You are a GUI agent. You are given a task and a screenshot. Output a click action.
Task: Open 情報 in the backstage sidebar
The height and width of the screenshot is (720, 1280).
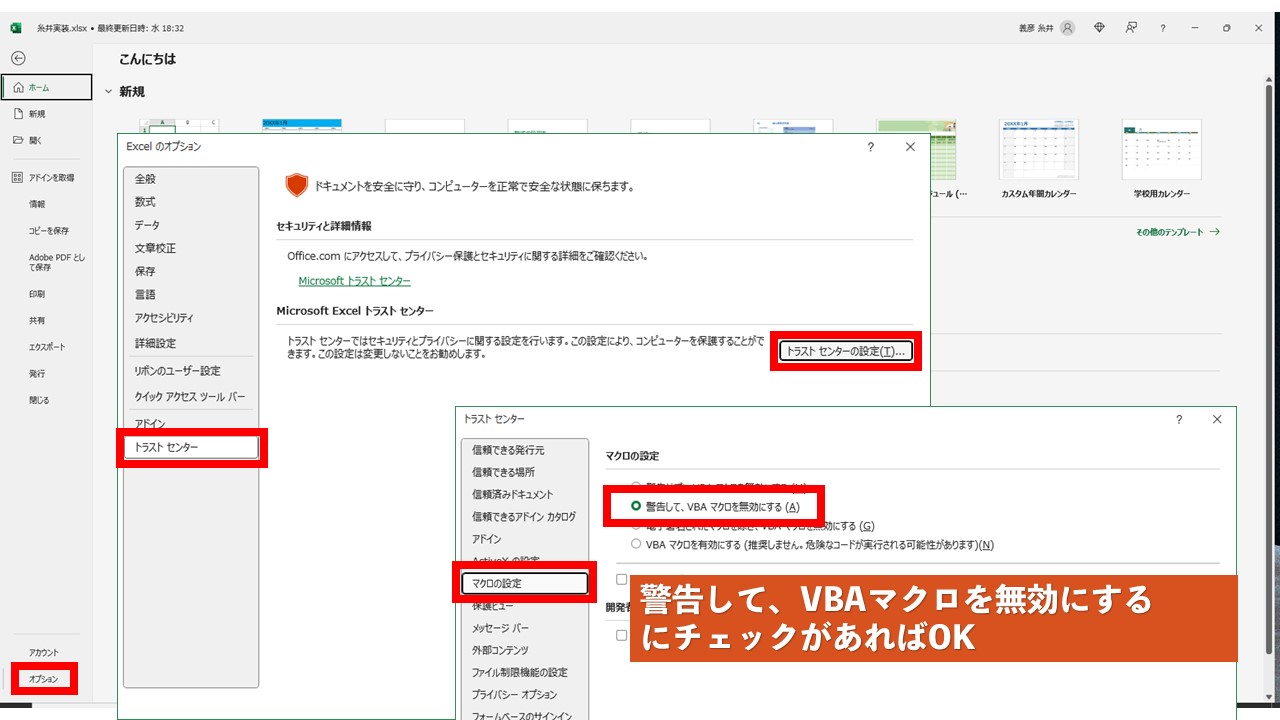(37, 204)
